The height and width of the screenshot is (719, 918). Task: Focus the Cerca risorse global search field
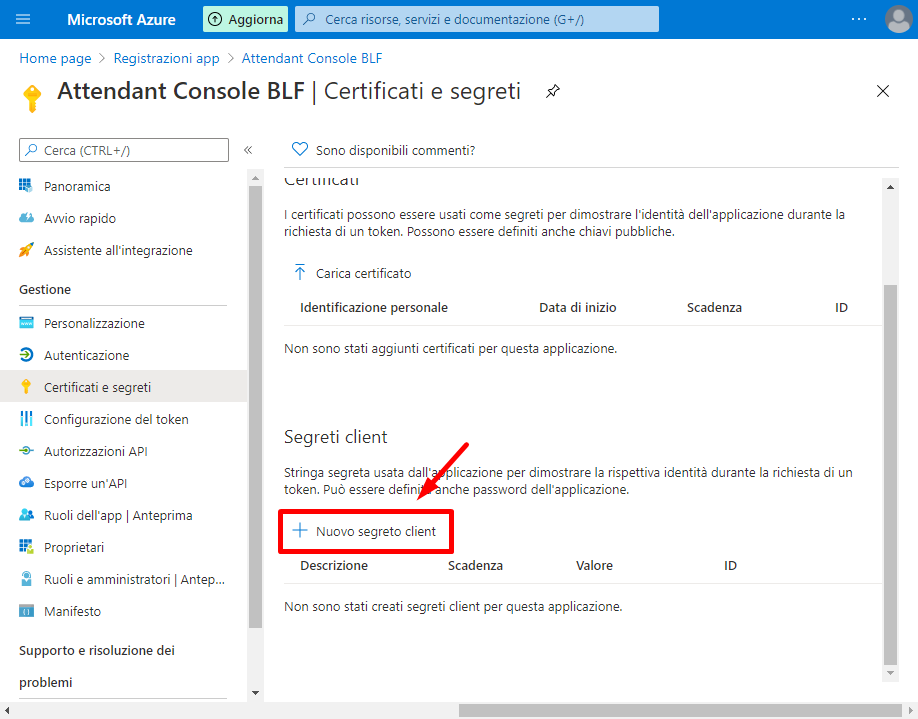tap(477, 19)
